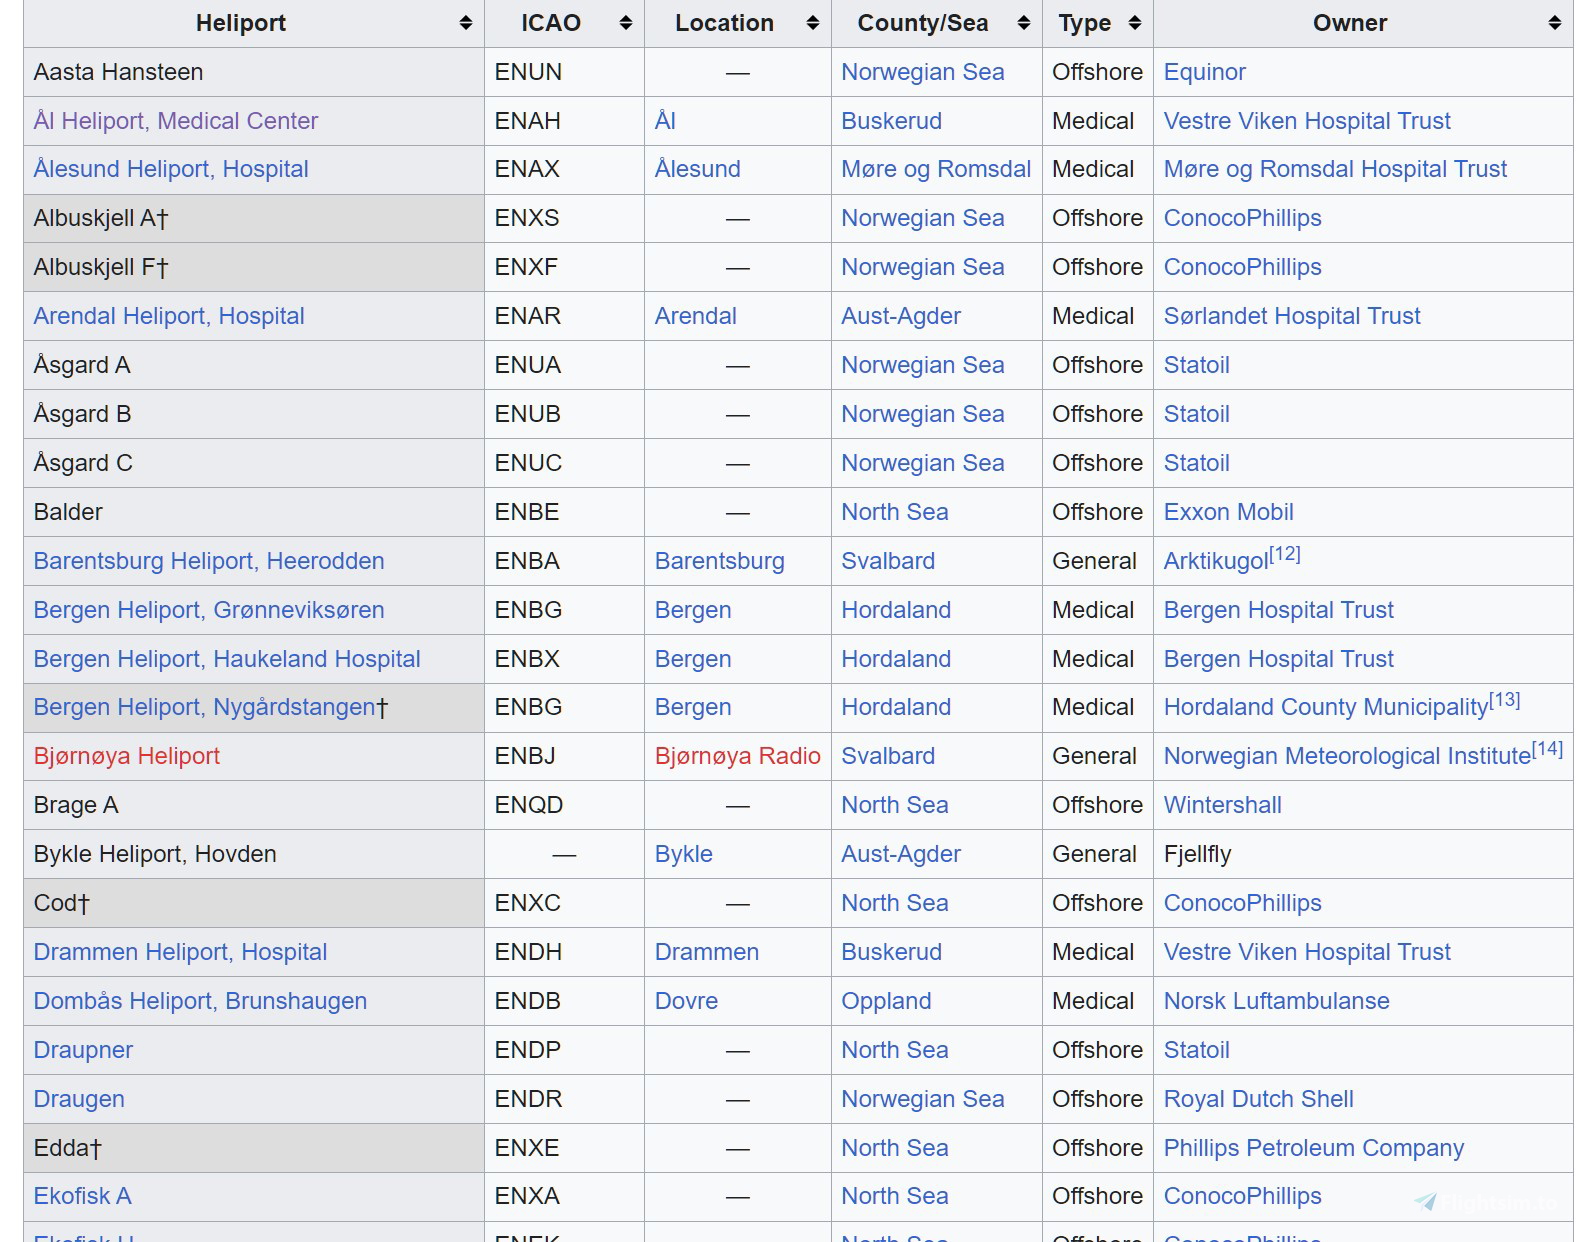The height and width of the screenshot is (1242, 1582).
Task: Click Statoil owner in Åsgard A row
Action: tap(1197, 365)
